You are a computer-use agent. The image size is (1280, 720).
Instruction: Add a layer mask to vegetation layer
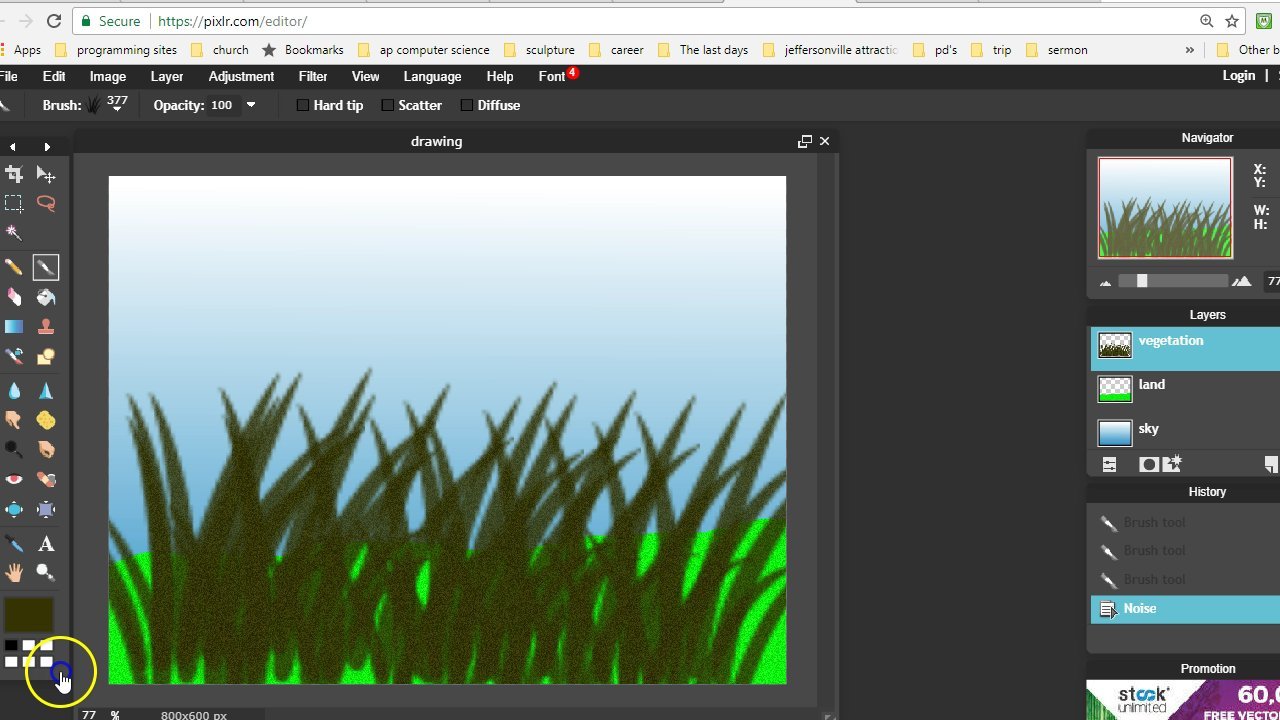pos(1149,464)
